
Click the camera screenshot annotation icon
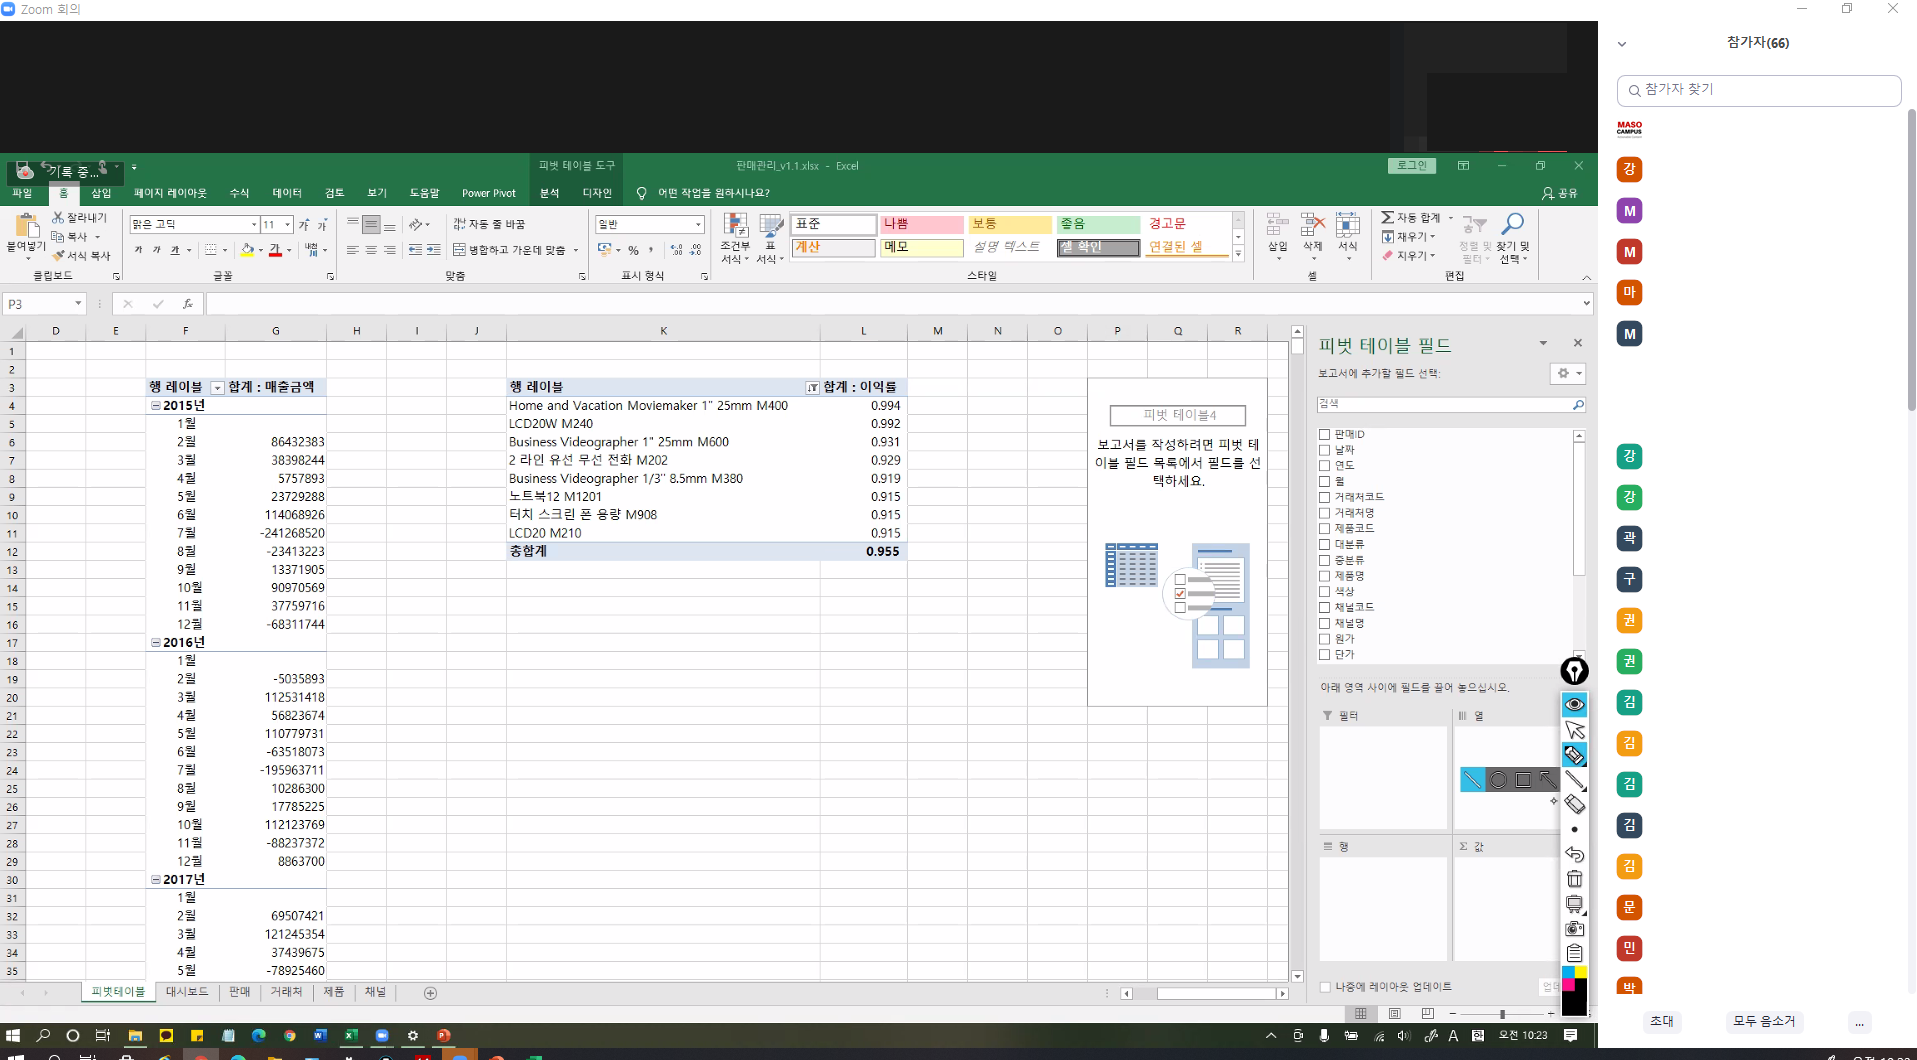(x=1574, y=928)
